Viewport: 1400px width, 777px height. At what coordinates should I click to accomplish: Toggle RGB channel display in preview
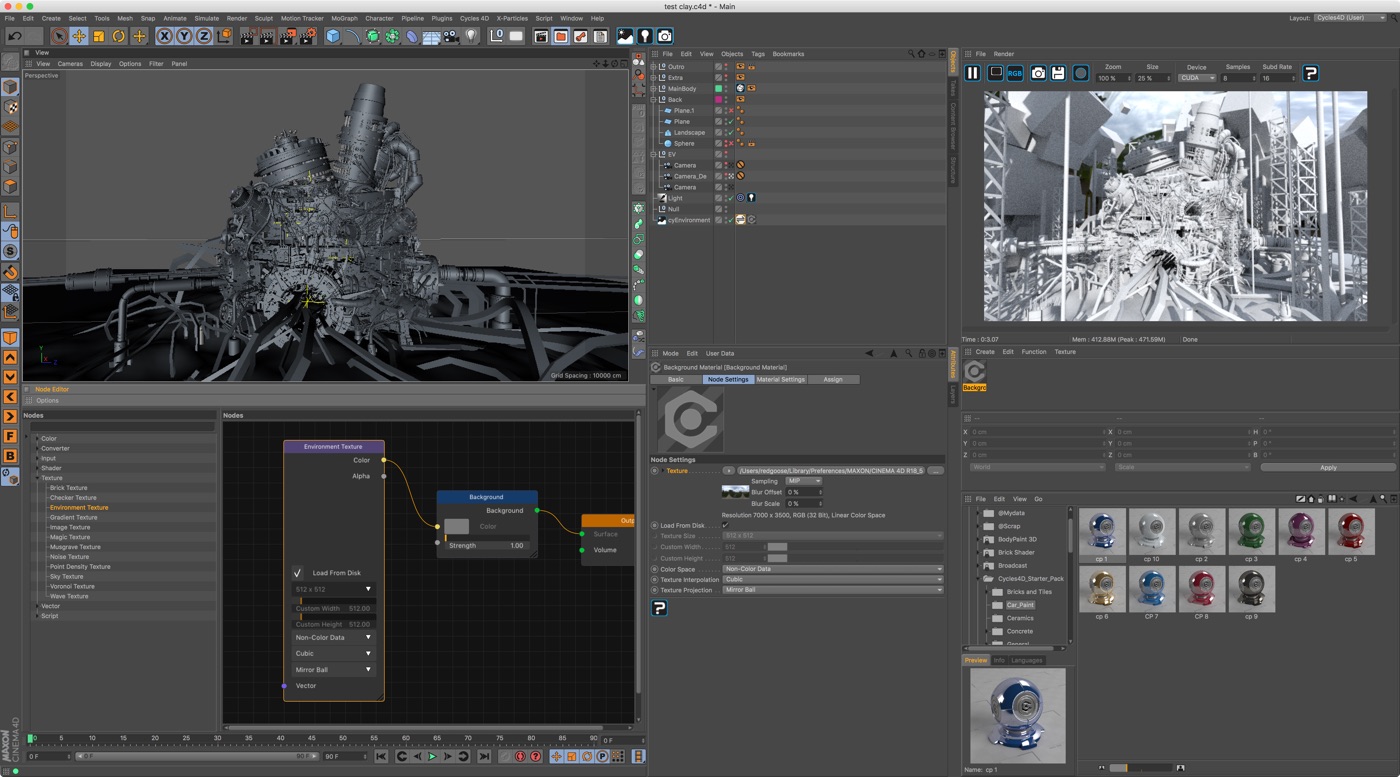[1015, 73]
